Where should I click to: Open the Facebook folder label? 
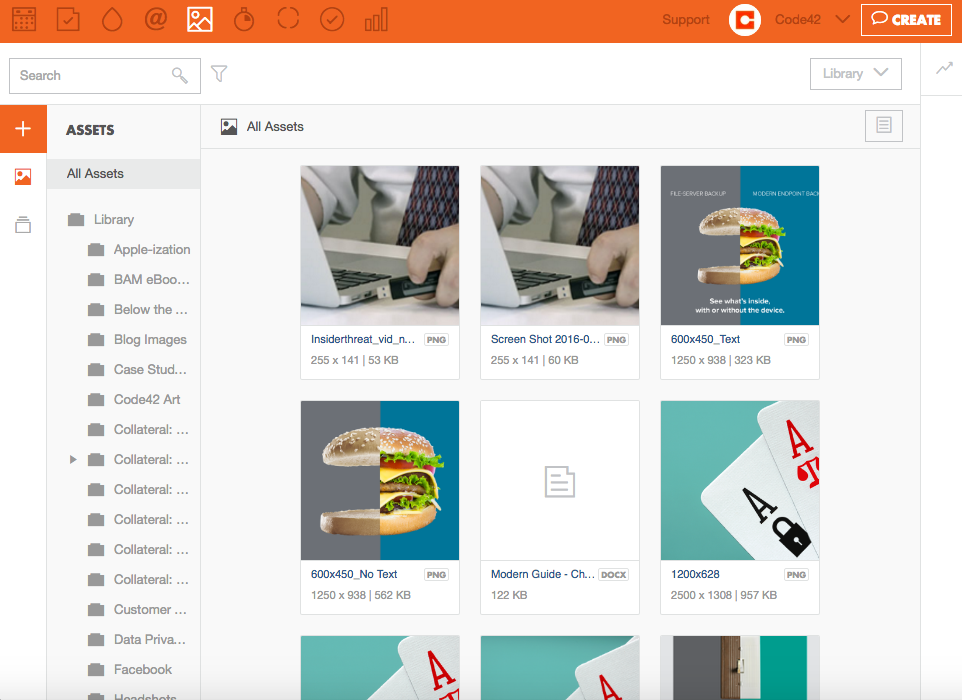tap(142, 670)
